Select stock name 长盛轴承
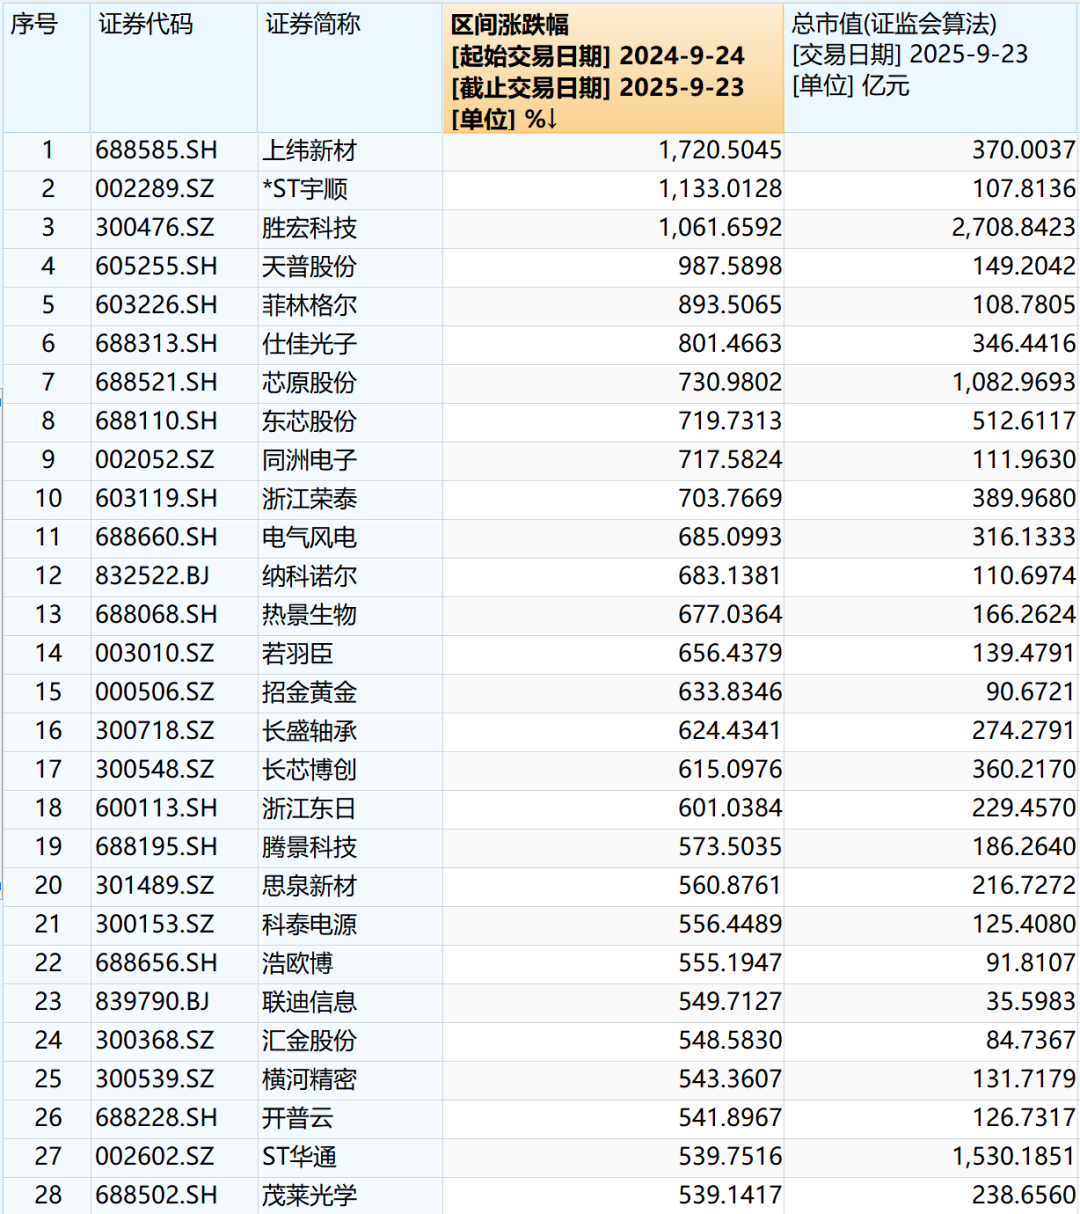The height and width of the screenshot is (1214, 1080). point(309,731)
